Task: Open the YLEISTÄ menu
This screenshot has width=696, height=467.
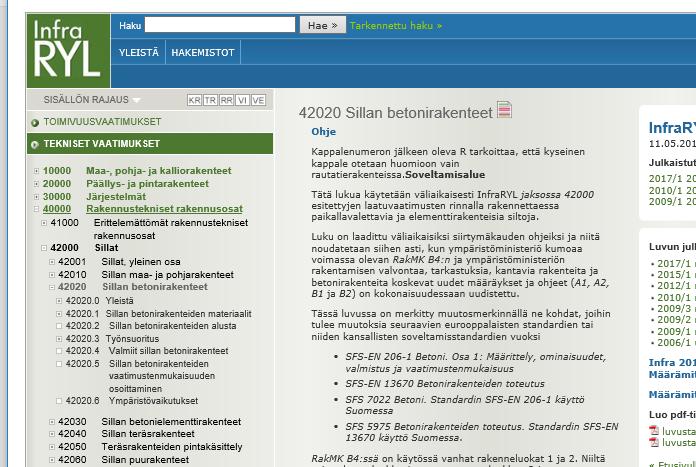Action: [x=138, y=52]
